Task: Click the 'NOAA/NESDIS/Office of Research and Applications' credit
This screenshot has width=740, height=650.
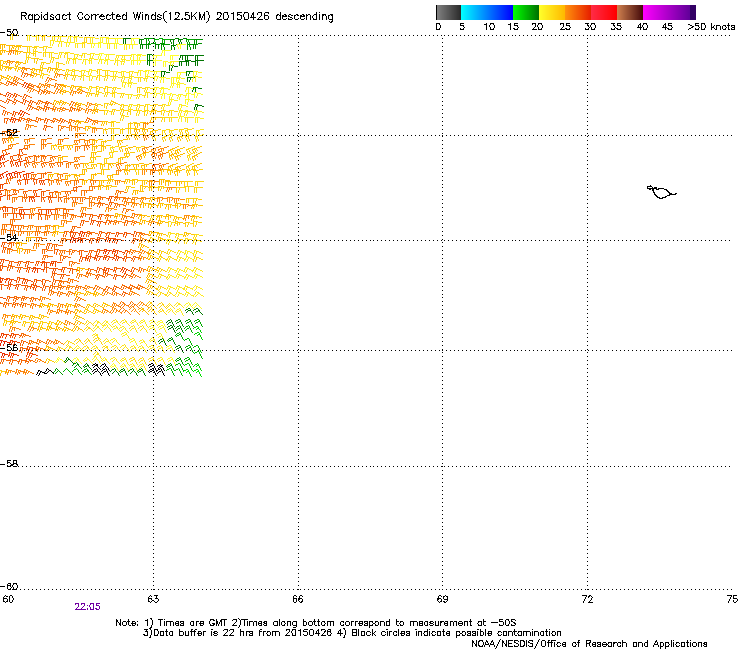Action: click(x=589, y=644)
